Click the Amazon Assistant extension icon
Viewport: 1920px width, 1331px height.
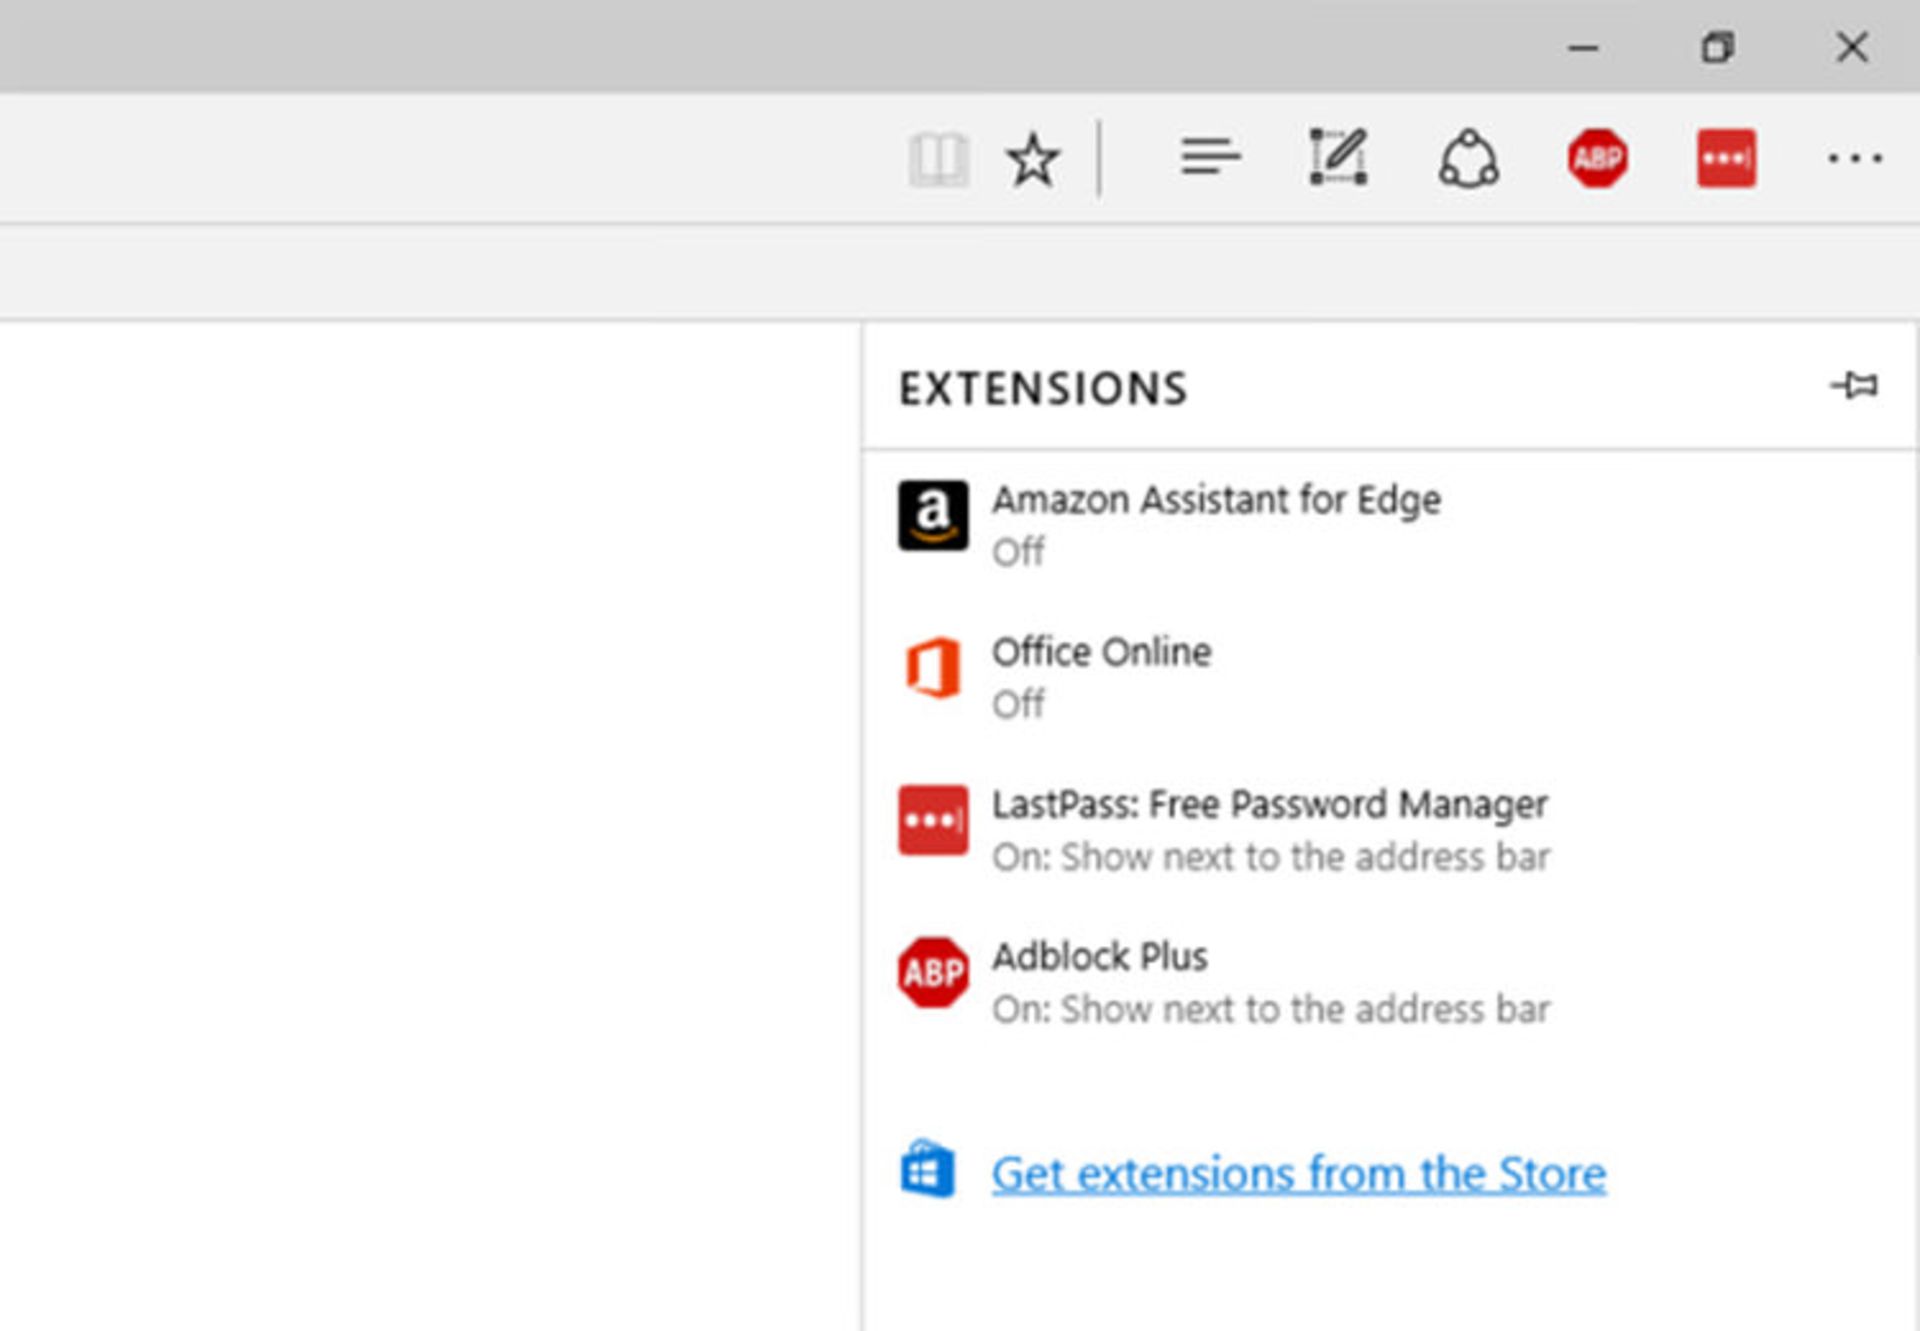point(933,515)
